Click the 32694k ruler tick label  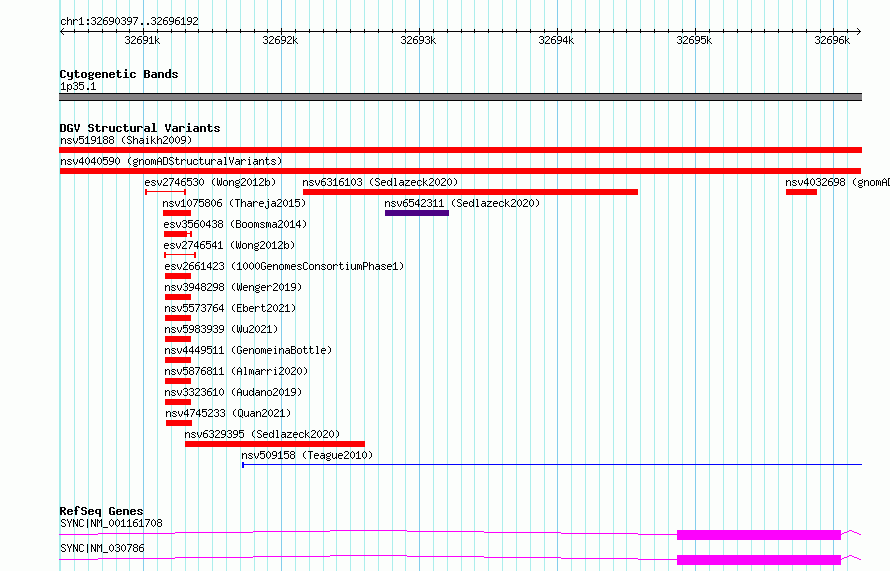point(556,40)
